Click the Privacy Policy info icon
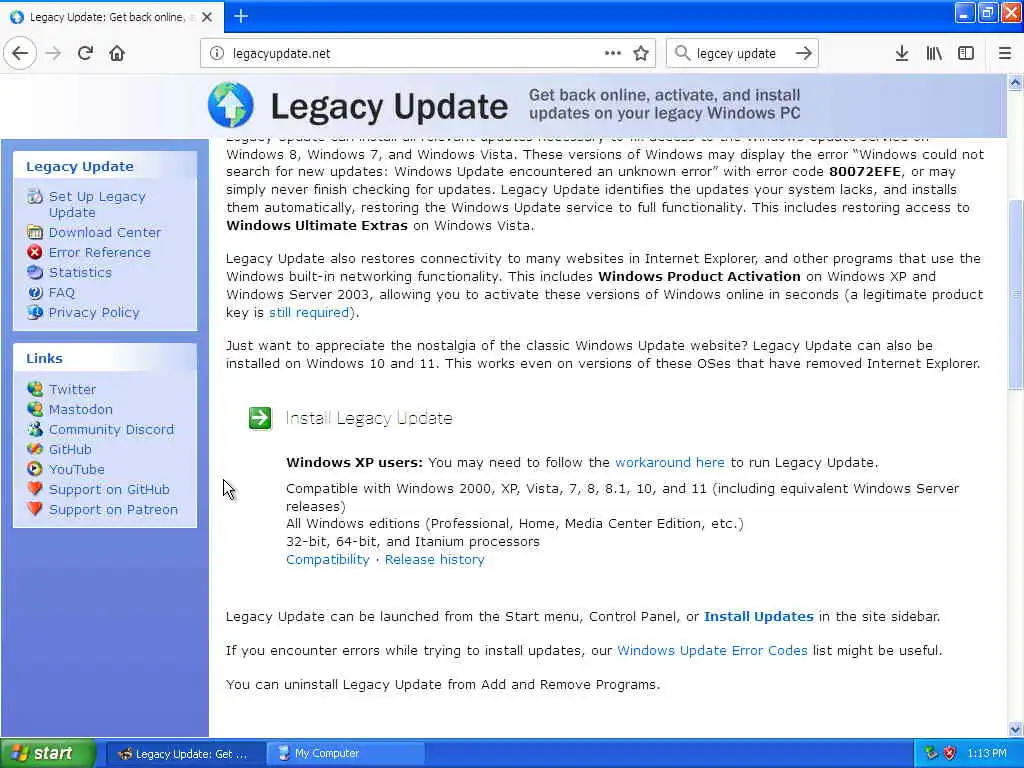 pos(35,313)
